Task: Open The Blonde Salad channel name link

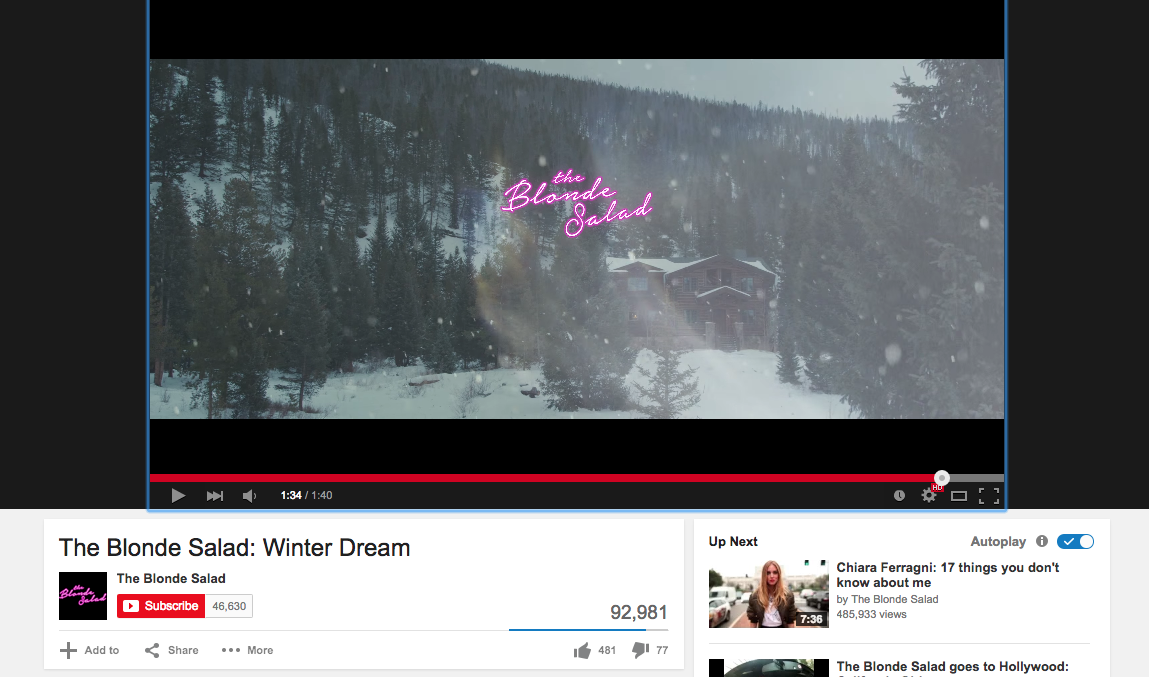Action: click(x=171, y=578)
